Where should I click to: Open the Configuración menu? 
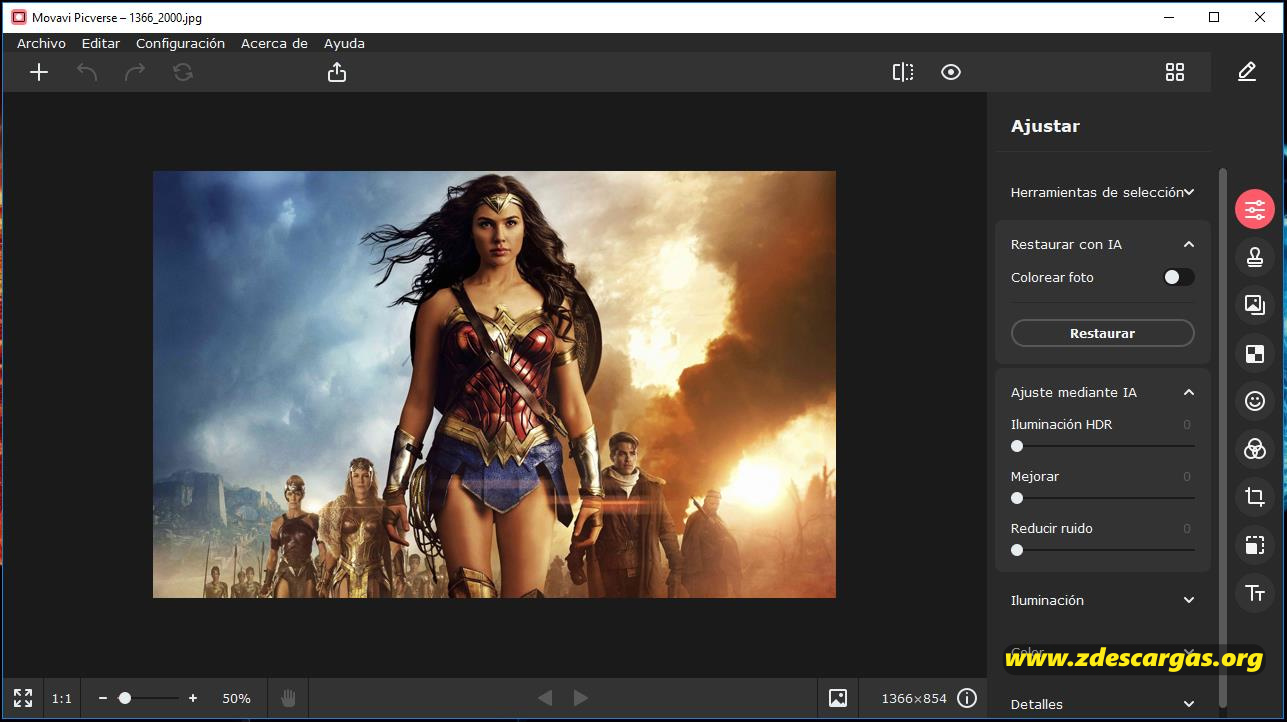[x=180, y=43]
